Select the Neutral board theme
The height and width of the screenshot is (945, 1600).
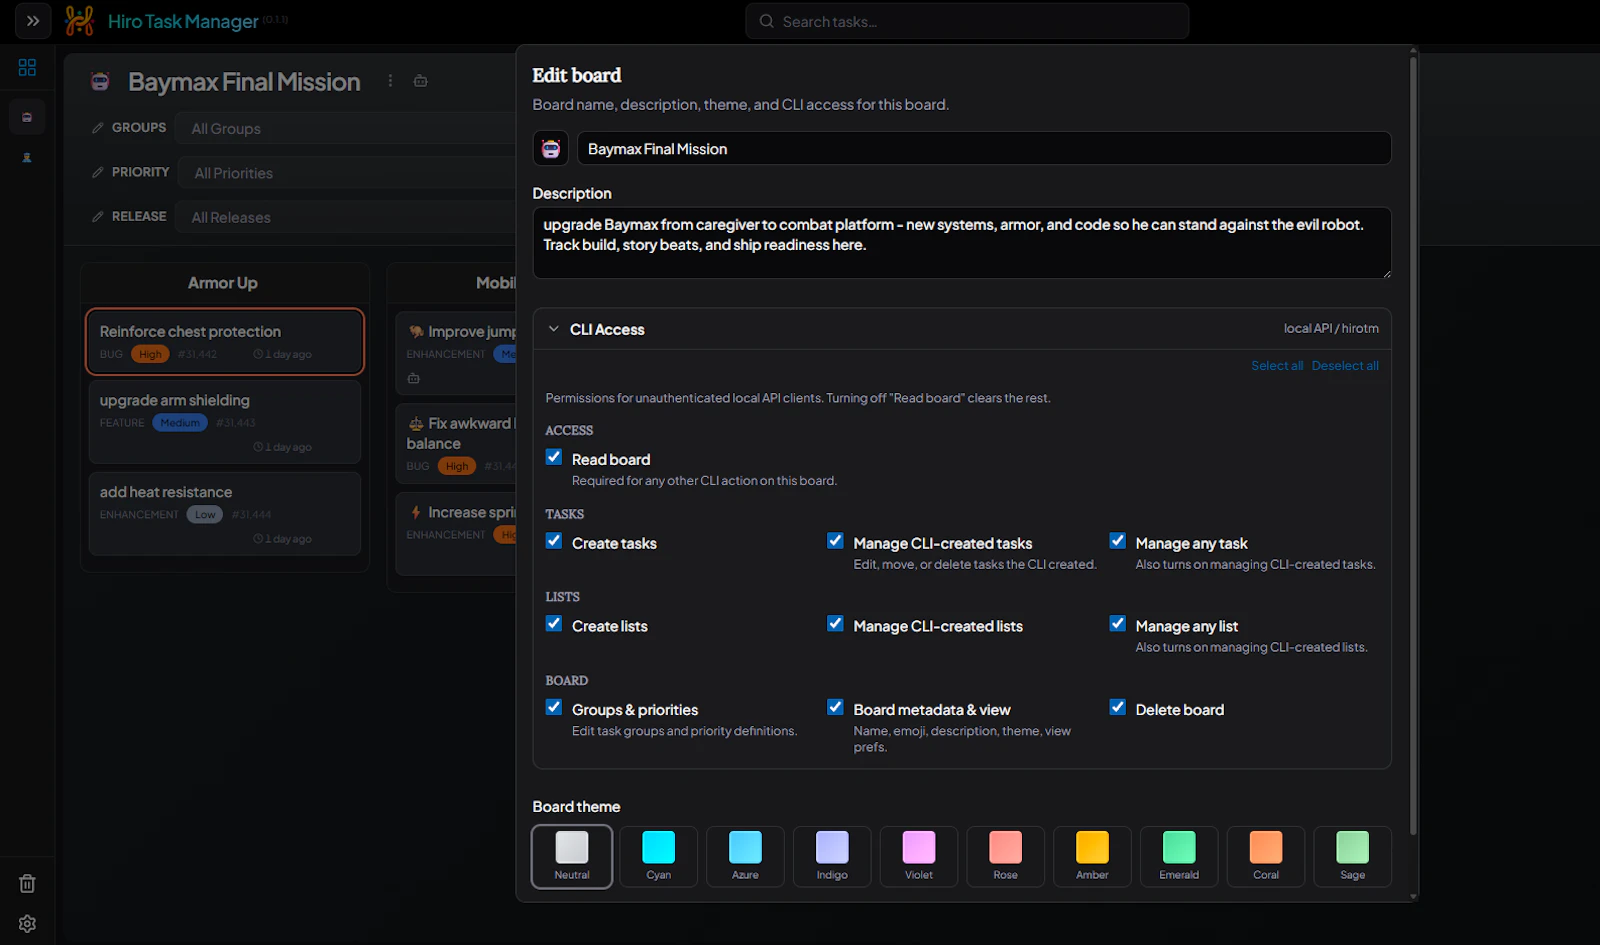tap(572, 856)
